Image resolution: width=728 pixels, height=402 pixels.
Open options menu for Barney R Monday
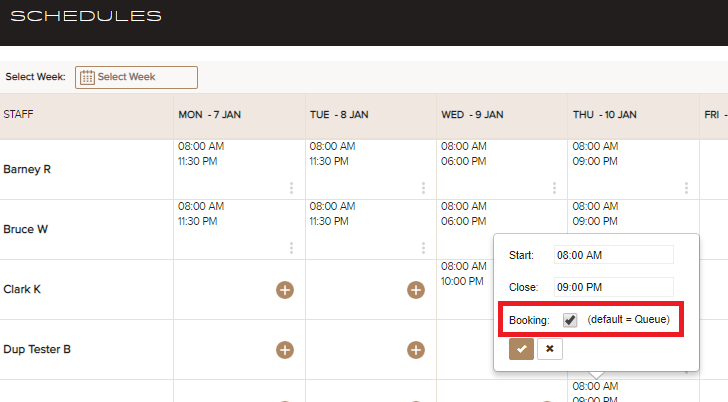coord(291,188)
